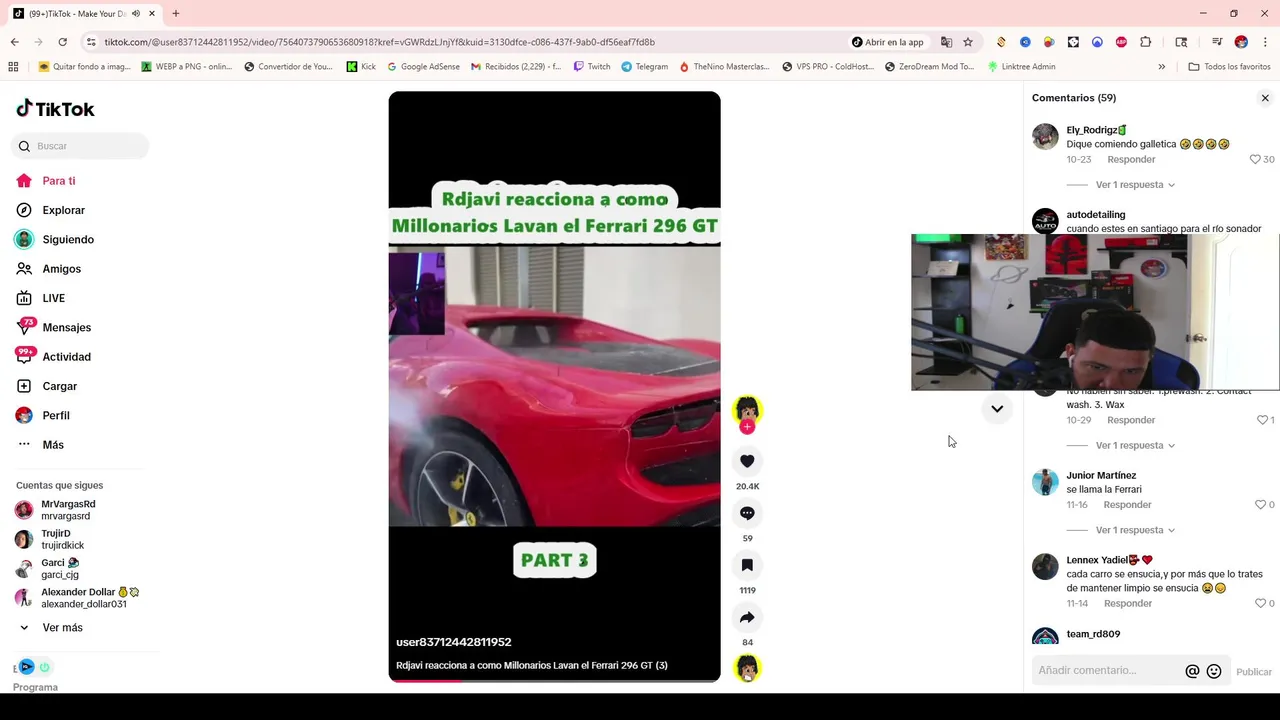Click the browser address bar URL
This screenshot has height=720, width=1280.
click(x=380, y=42)
